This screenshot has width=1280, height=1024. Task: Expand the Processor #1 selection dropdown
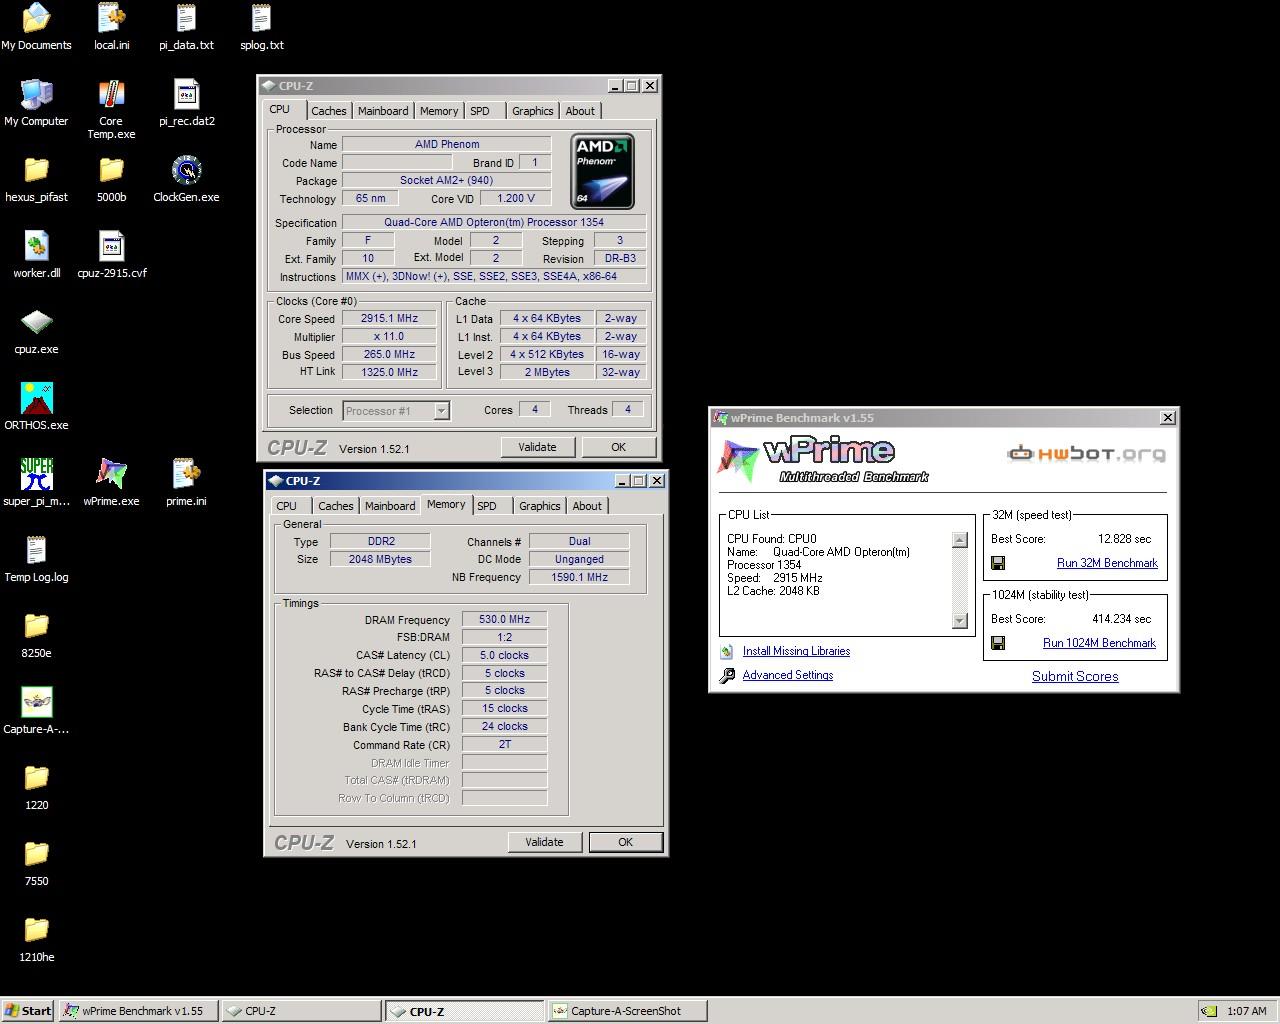(441, 411)
